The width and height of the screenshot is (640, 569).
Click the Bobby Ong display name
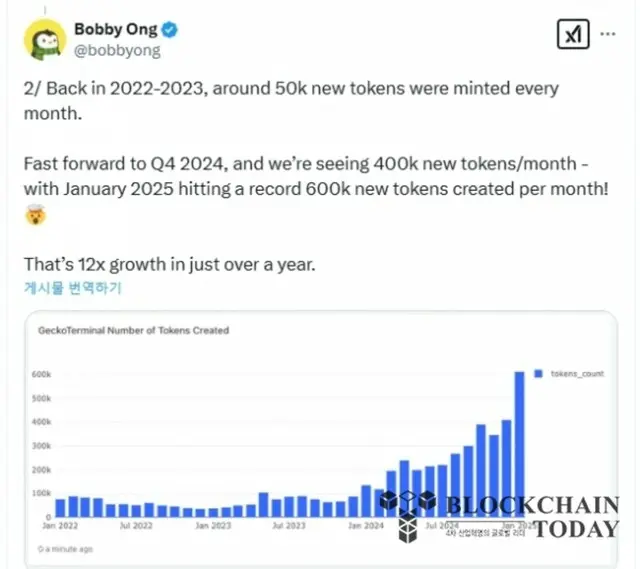pos(116,29)
